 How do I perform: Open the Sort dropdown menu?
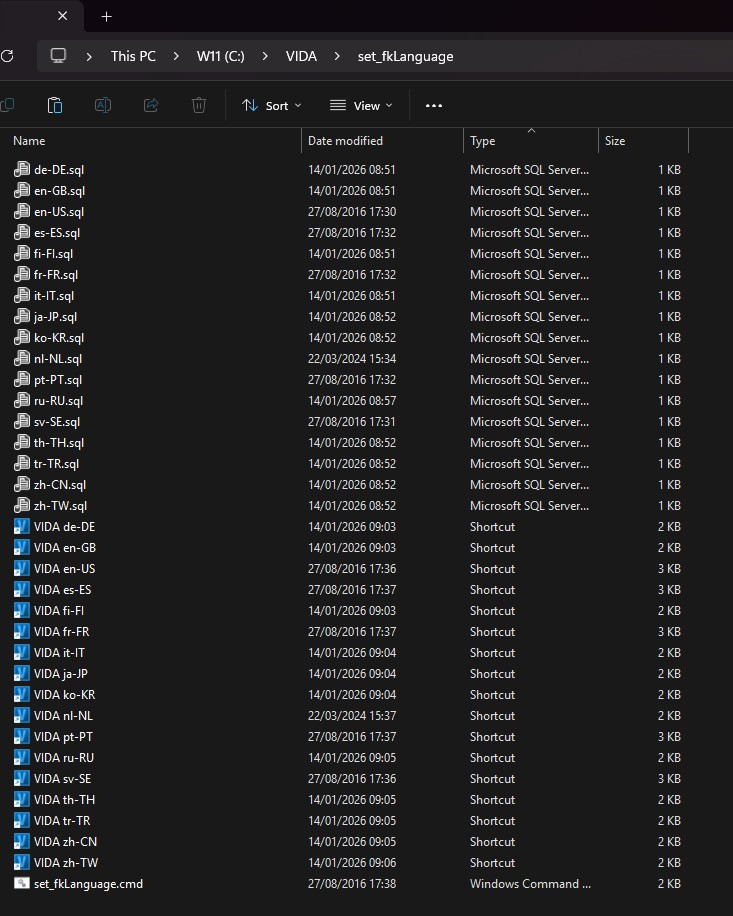click(x=271, y=105)
